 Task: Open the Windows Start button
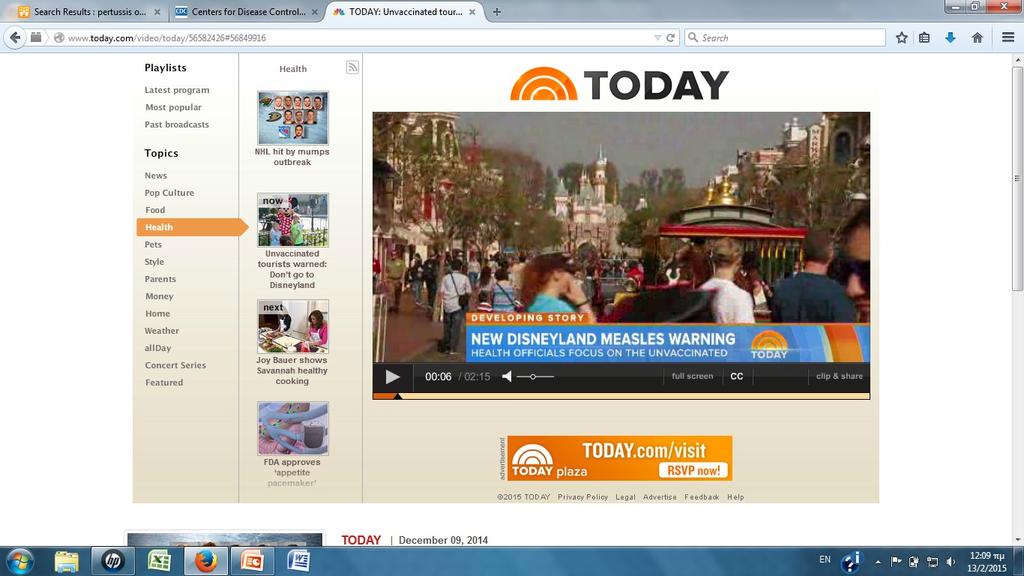(20, 562)
